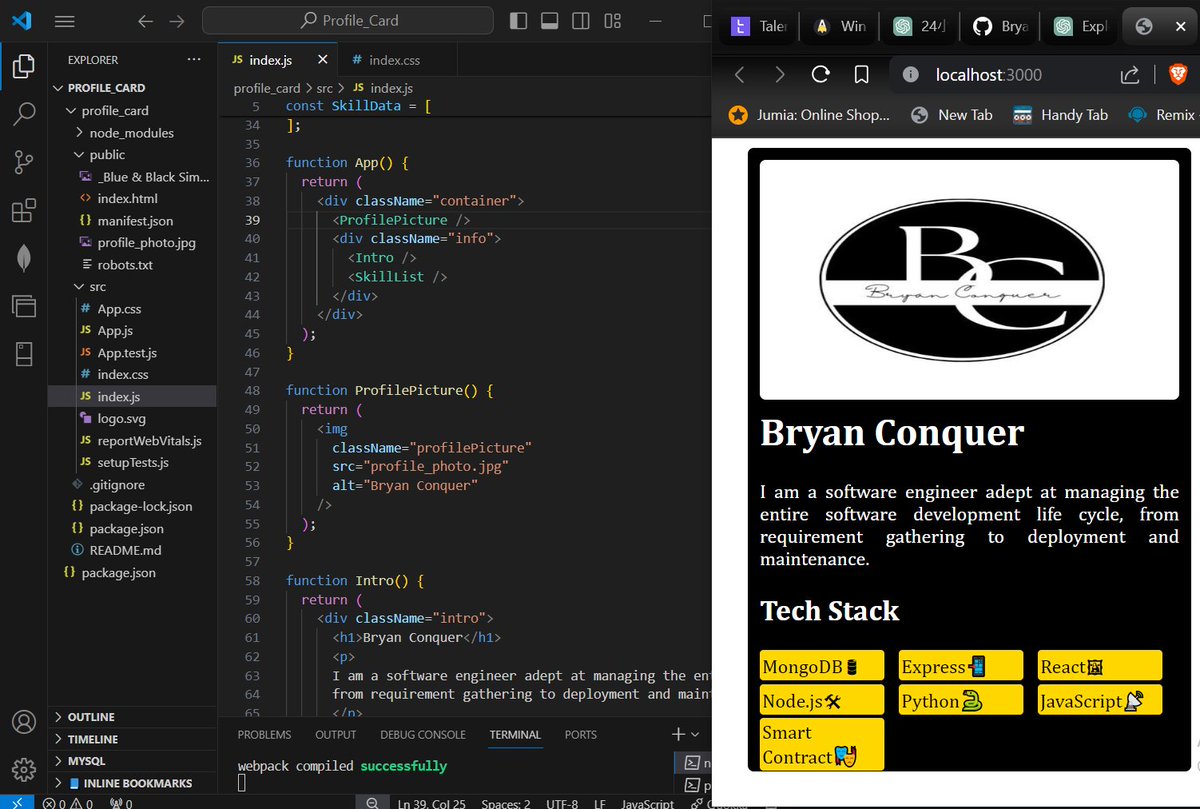Toggle bottom panel layout icon

coord(549,20)
